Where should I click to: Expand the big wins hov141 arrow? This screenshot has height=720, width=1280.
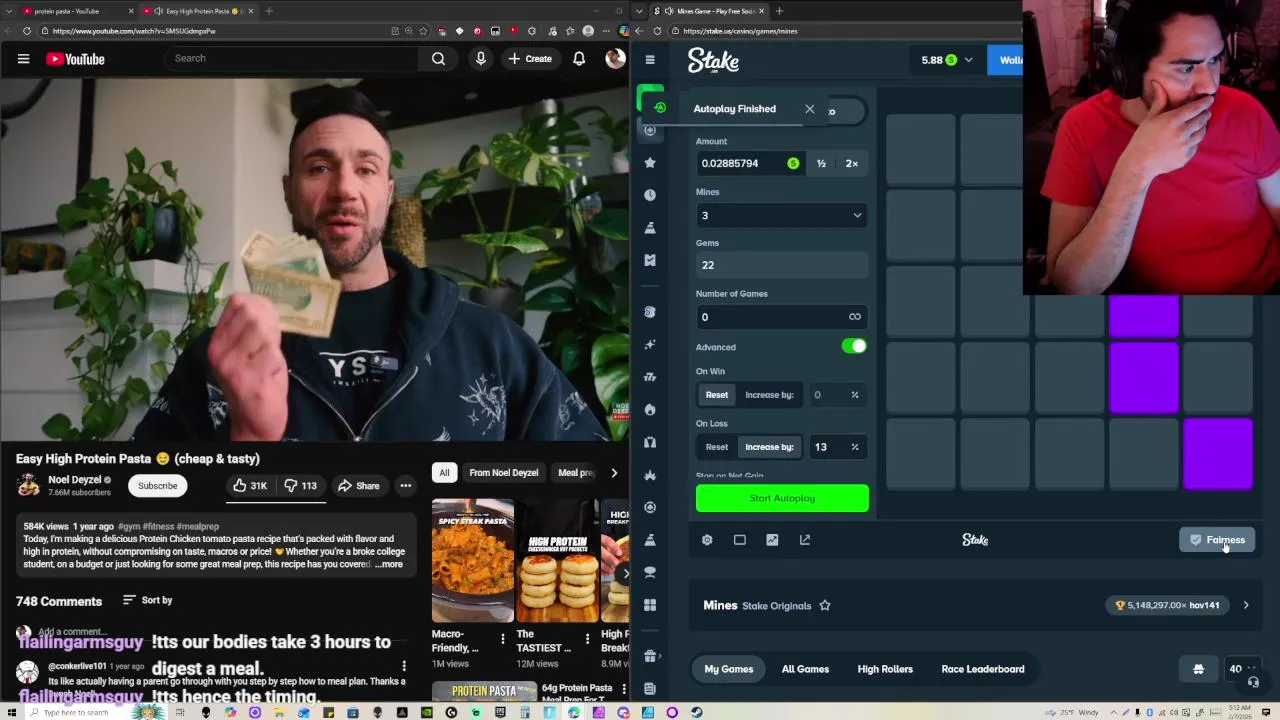tap(1246, 605)
